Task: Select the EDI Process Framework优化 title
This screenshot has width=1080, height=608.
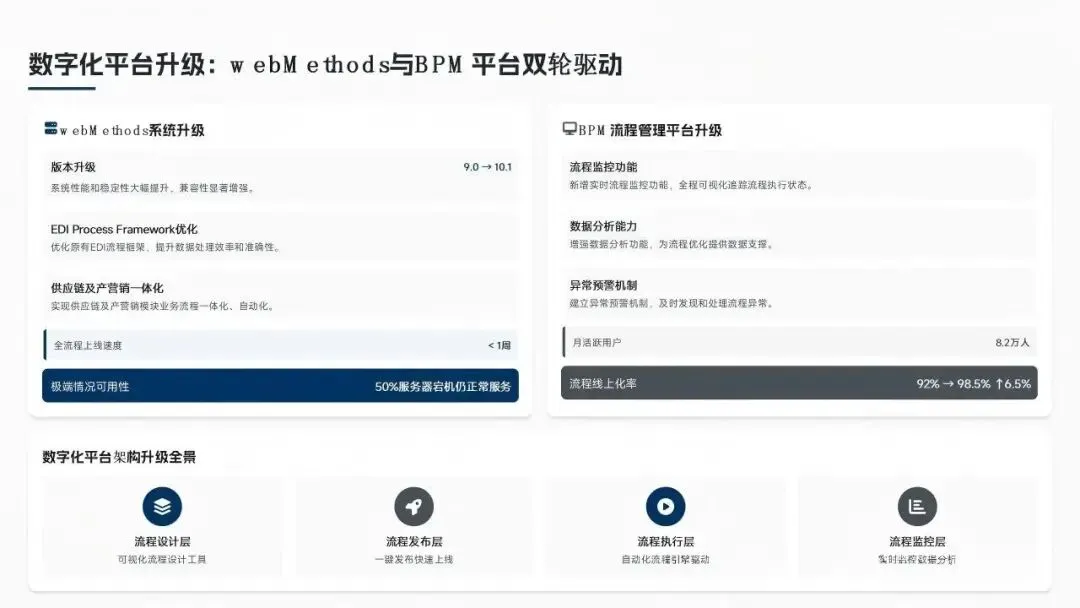Action: coord(124,229)
